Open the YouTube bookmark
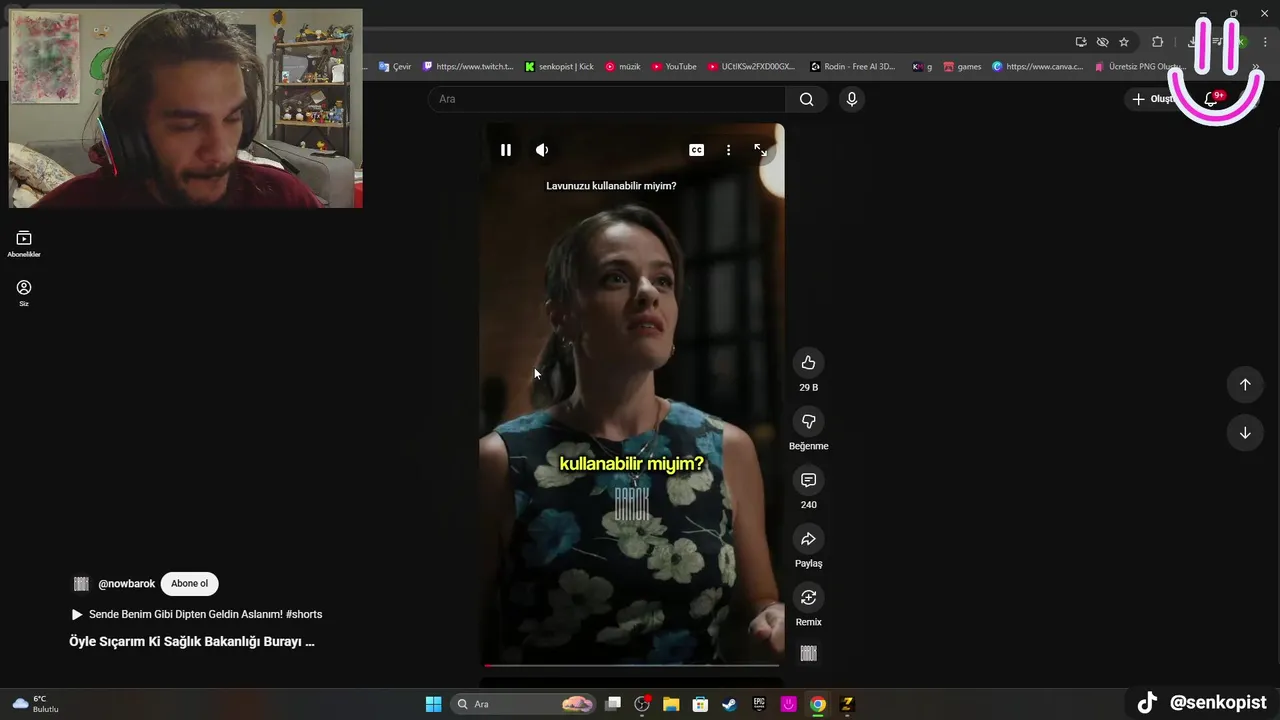 [674, 67]
